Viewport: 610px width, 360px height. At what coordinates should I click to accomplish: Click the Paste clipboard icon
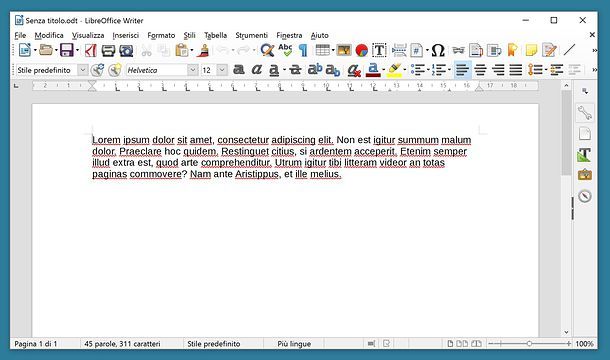click(x=182, y=50)
